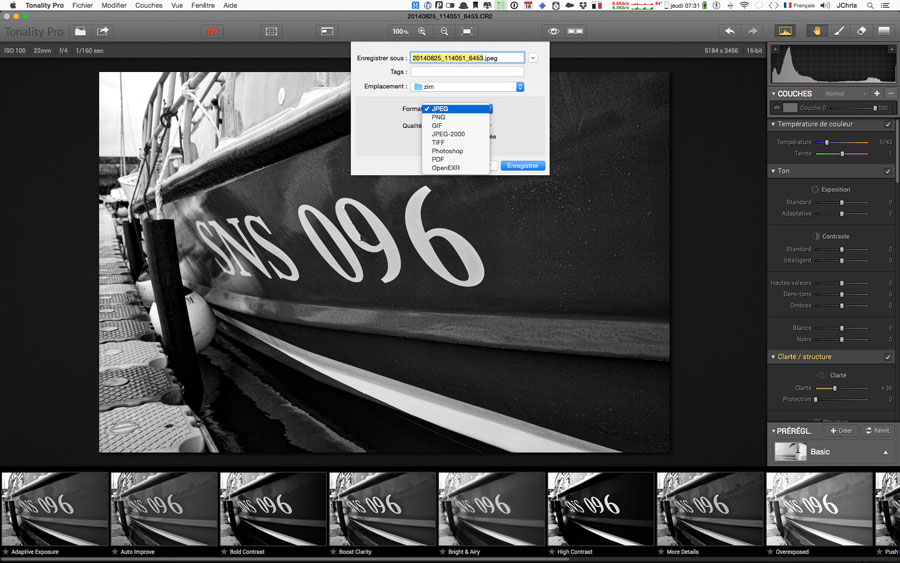Open the Fichier menu

(83, 5)
